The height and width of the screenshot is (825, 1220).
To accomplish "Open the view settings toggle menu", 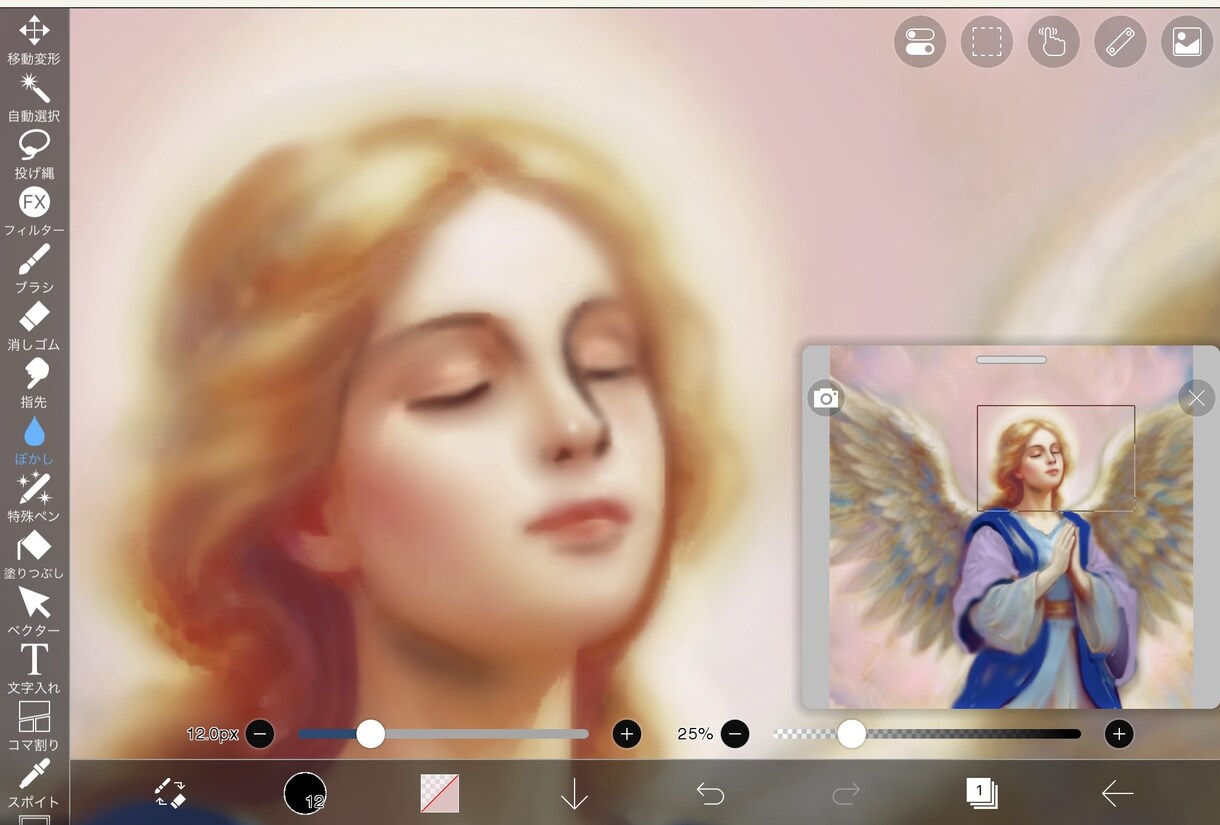I will 920,42.
